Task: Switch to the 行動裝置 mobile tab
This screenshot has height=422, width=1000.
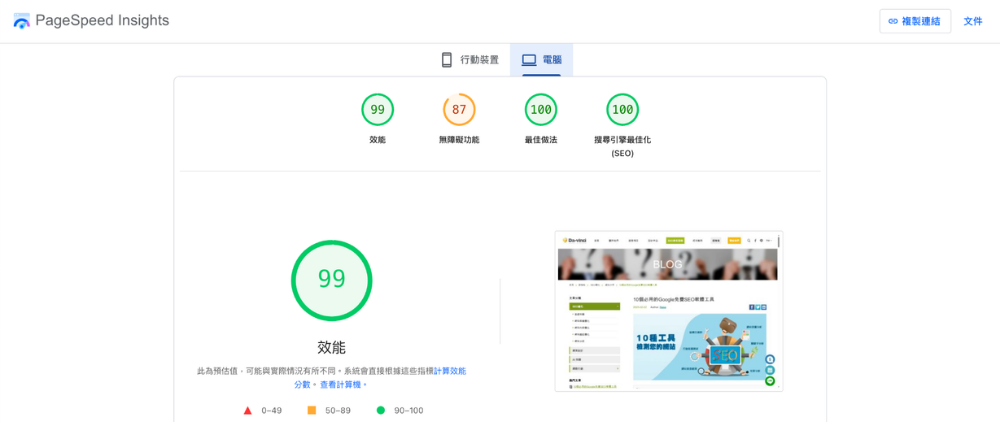Action: point(470,60)
